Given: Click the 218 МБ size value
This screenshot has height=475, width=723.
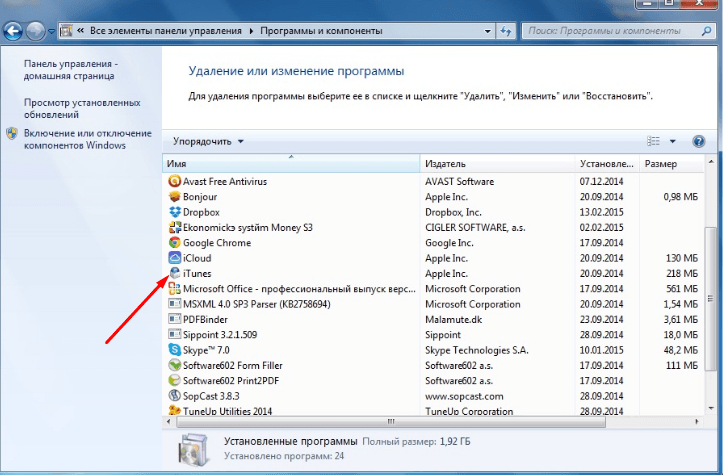Looking at the screenshot, I should point(682,273).
